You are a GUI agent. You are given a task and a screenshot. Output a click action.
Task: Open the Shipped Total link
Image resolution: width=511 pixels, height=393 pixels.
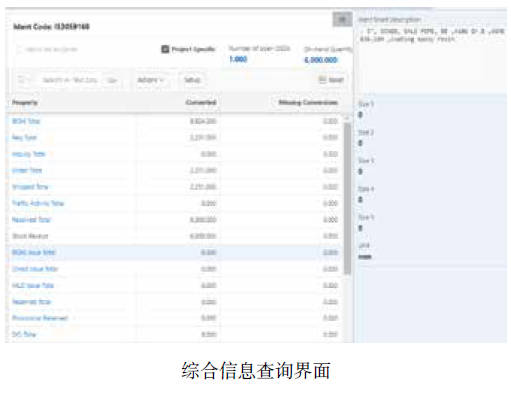pyautogui.click(x=30, y=187)
